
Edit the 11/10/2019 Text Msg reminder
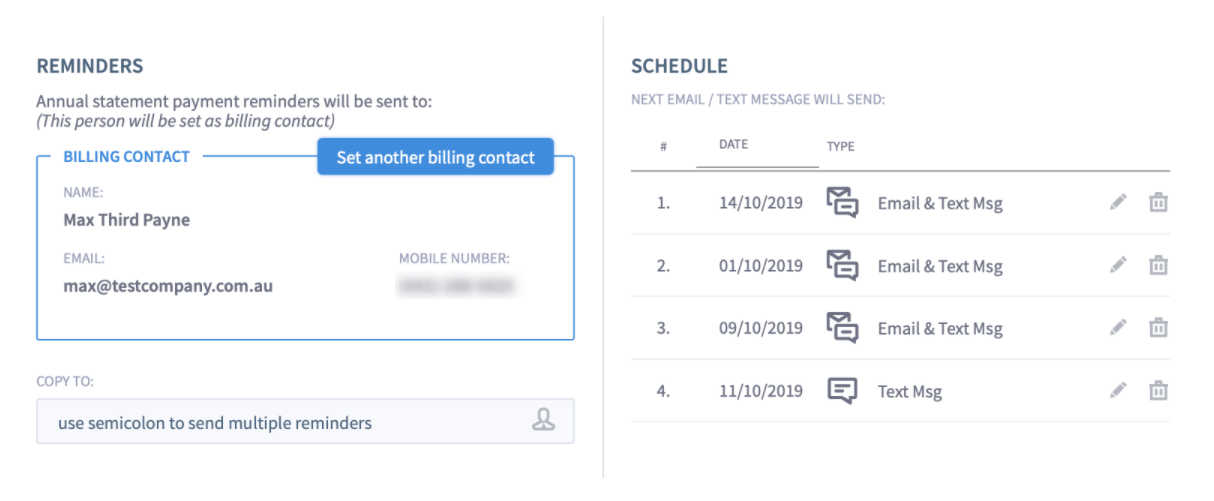(x=1118, y=390)
